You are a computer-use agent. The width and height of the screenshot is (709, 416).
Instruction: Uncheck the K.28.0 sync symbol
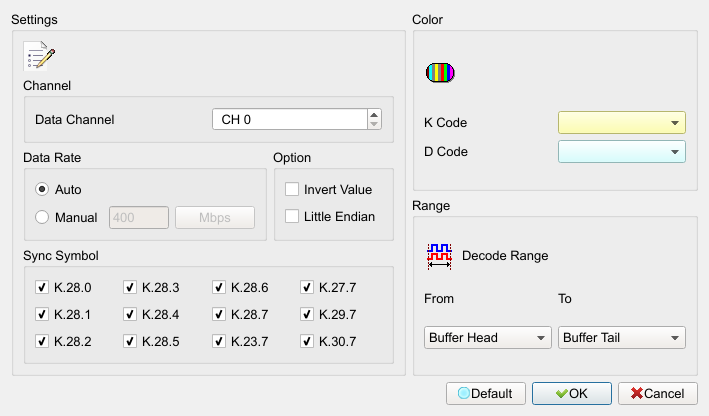point(42,287)
